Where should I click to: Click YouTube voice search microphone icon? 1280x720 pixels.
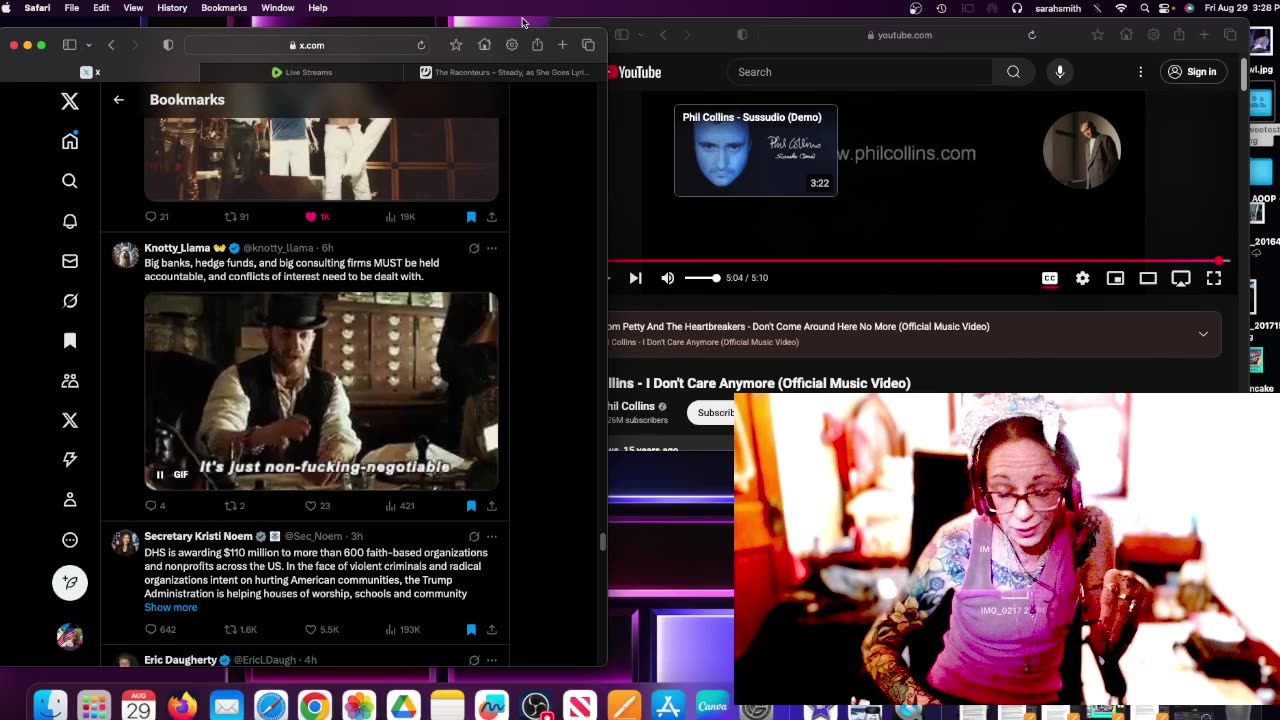pyautogui.click(x=1060, y=72)
